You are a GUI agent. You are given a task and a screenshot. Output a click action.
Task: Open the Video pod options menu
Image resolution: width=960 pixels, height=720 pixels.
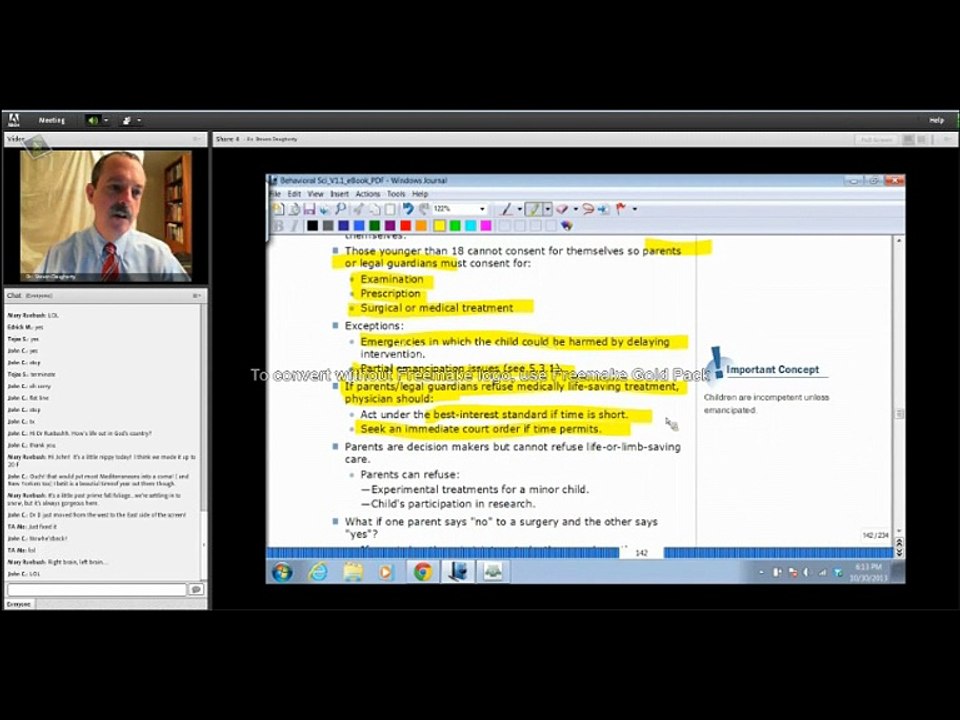point(197,139)
